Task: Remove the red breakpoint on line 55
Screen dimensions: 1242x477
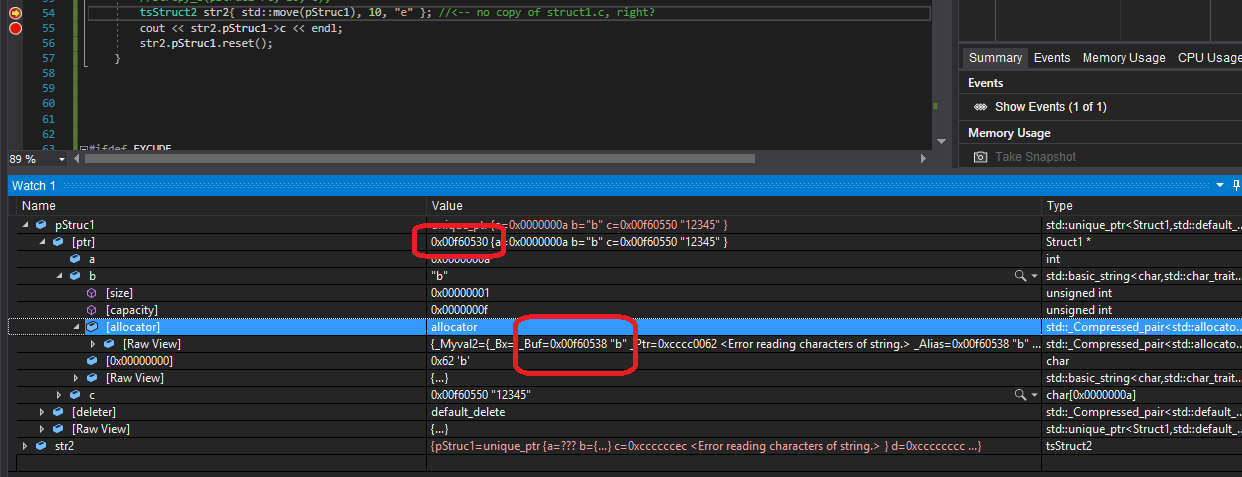Action: pos(15,28)
